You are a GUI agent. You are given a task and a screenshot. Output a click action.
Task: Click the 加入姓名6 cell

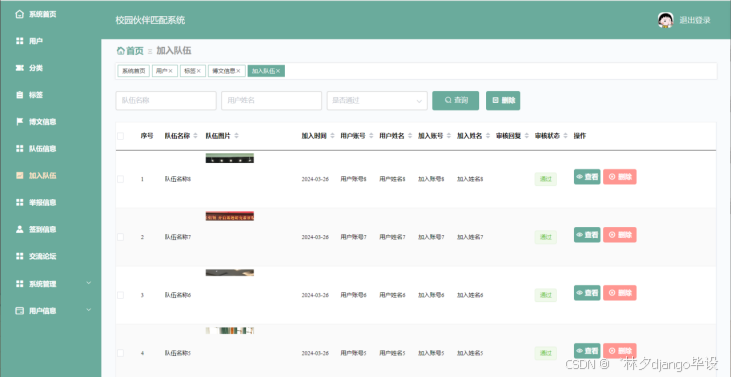coord(470,295)
